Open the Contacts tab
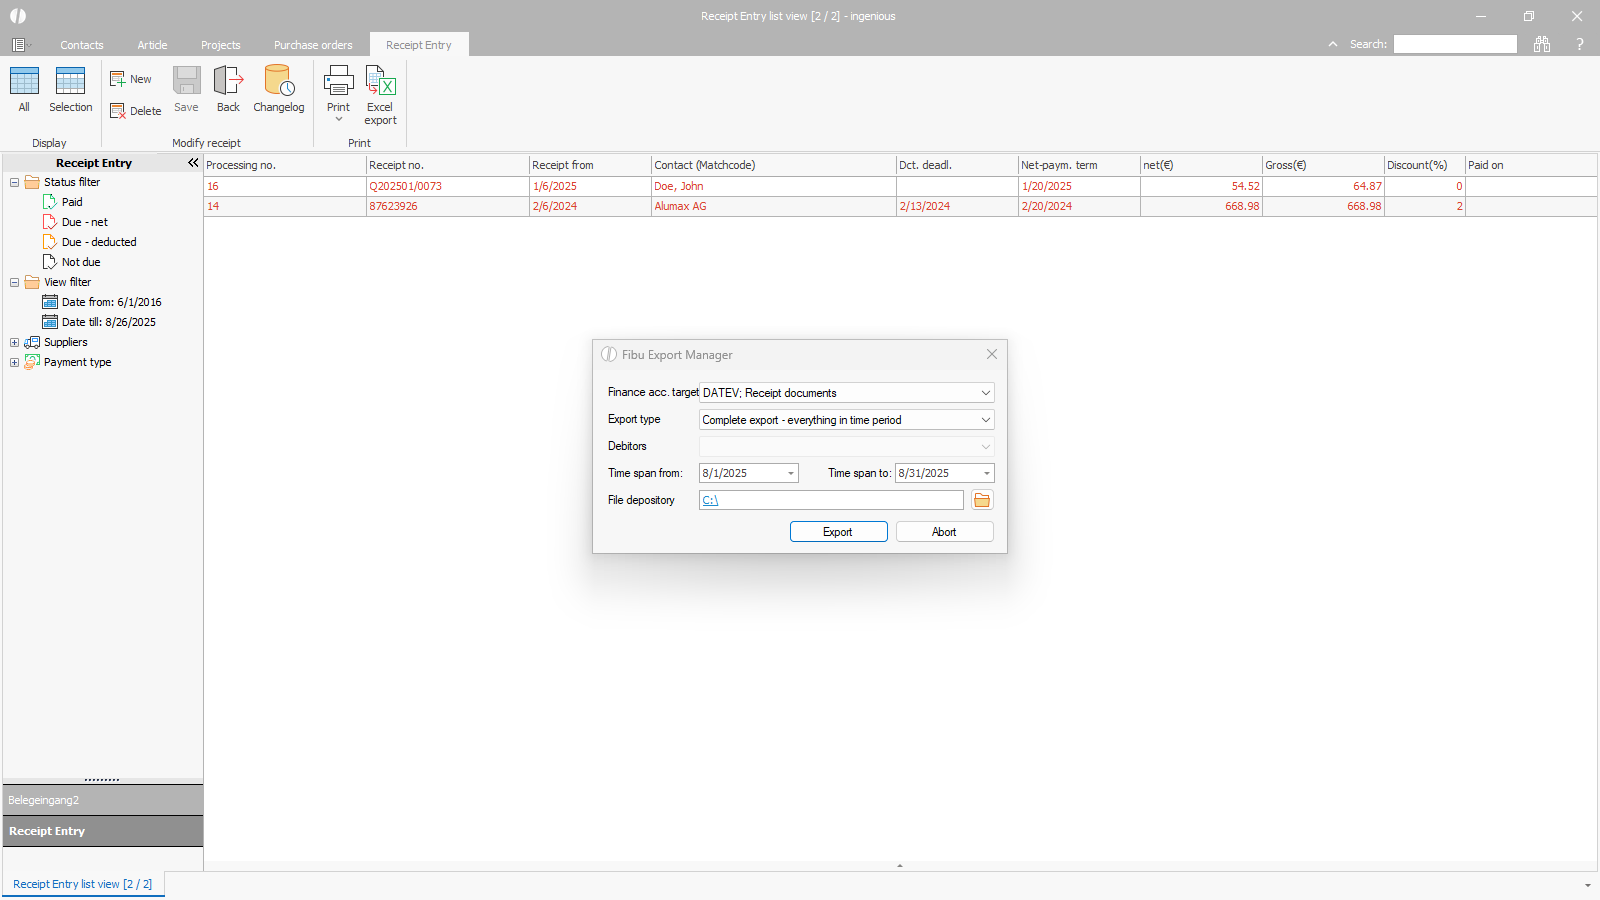 (x=81, y=45)
